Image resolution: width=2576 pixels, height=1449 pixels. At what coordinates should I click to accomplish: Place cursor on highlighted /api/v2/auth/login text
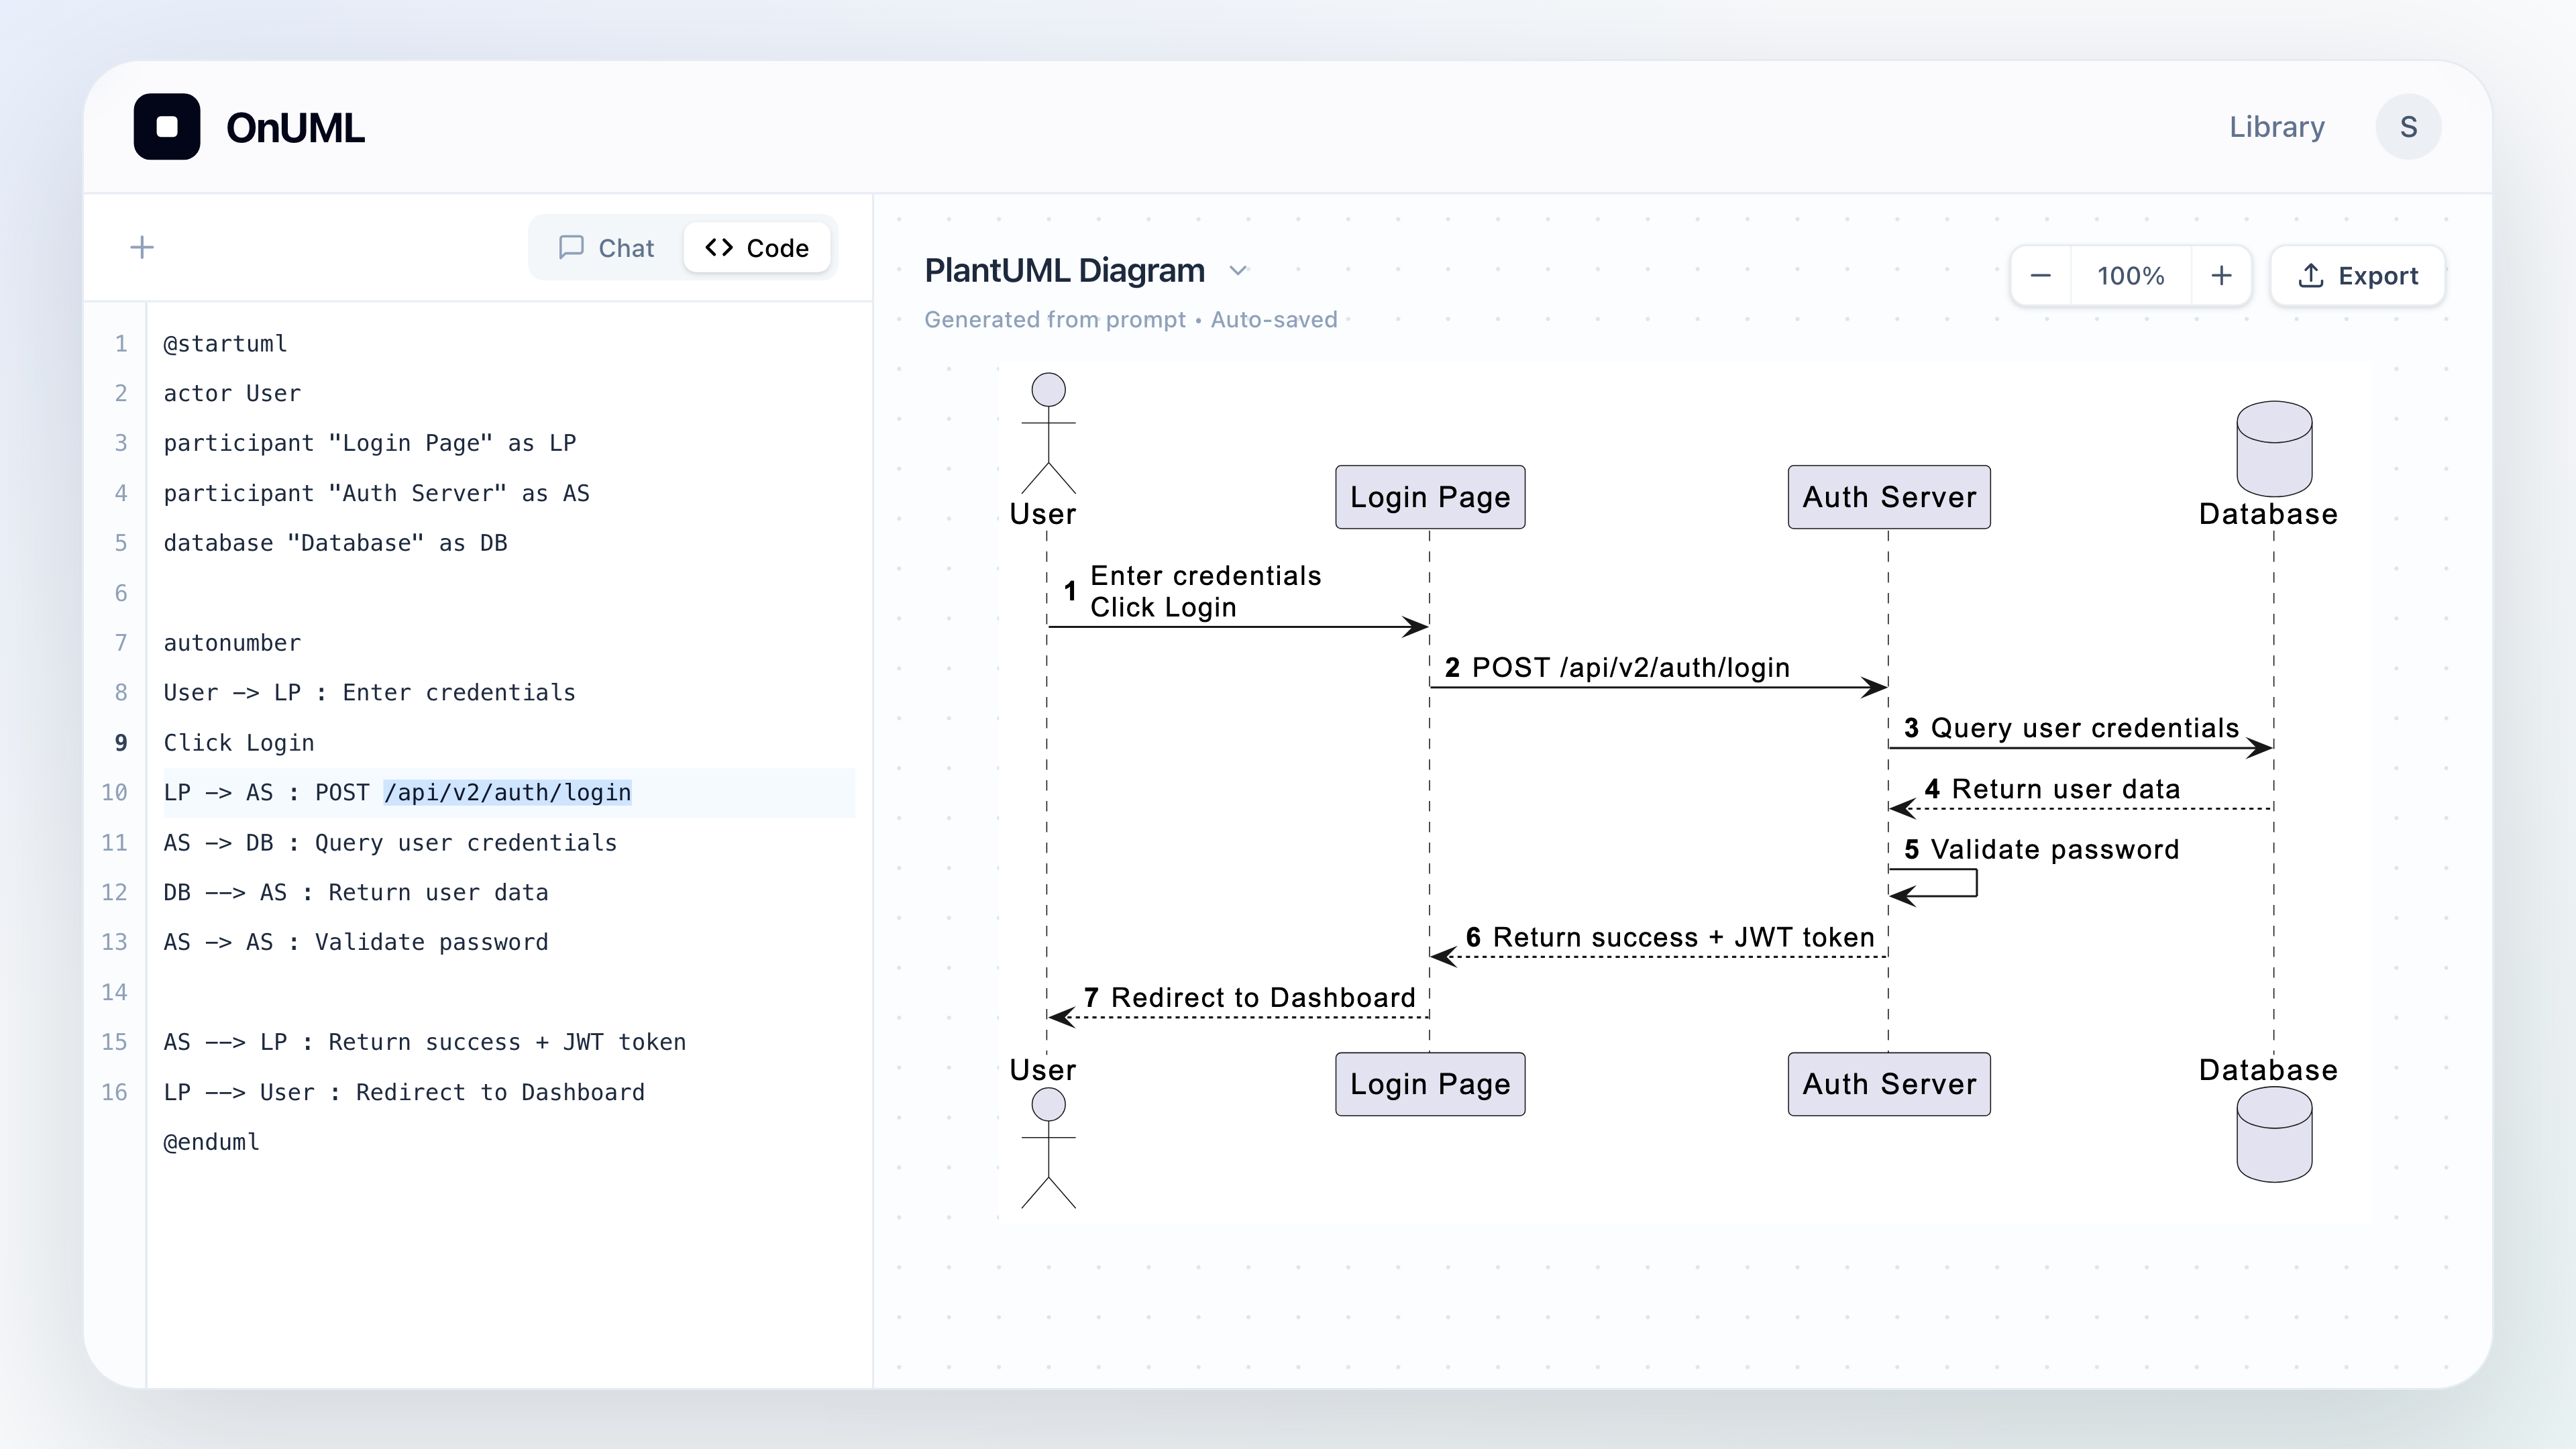click(x=508, y=793)
